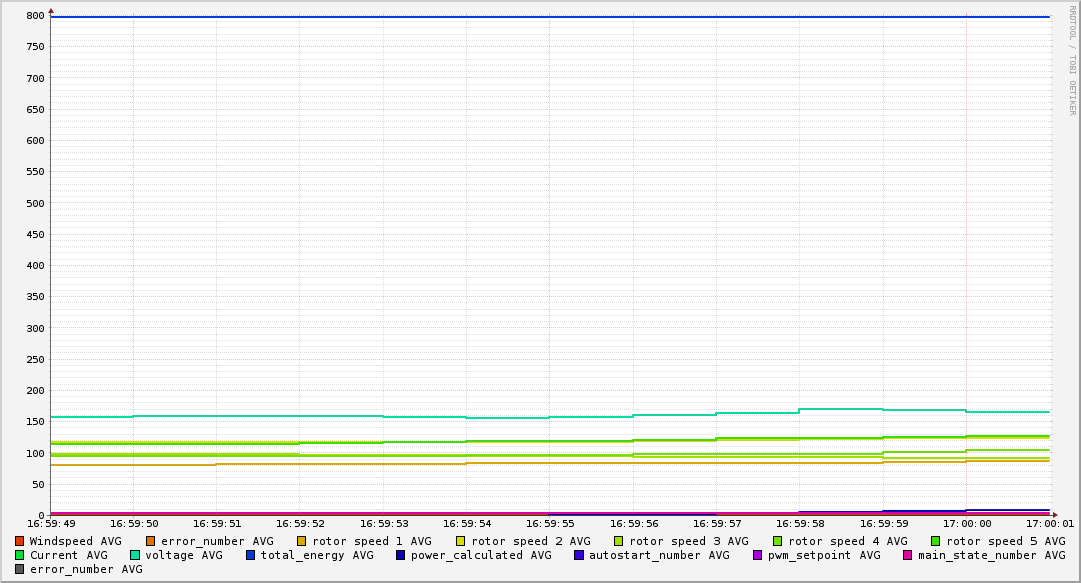Click the power_calculated AVG legend label

pos(481,555)
